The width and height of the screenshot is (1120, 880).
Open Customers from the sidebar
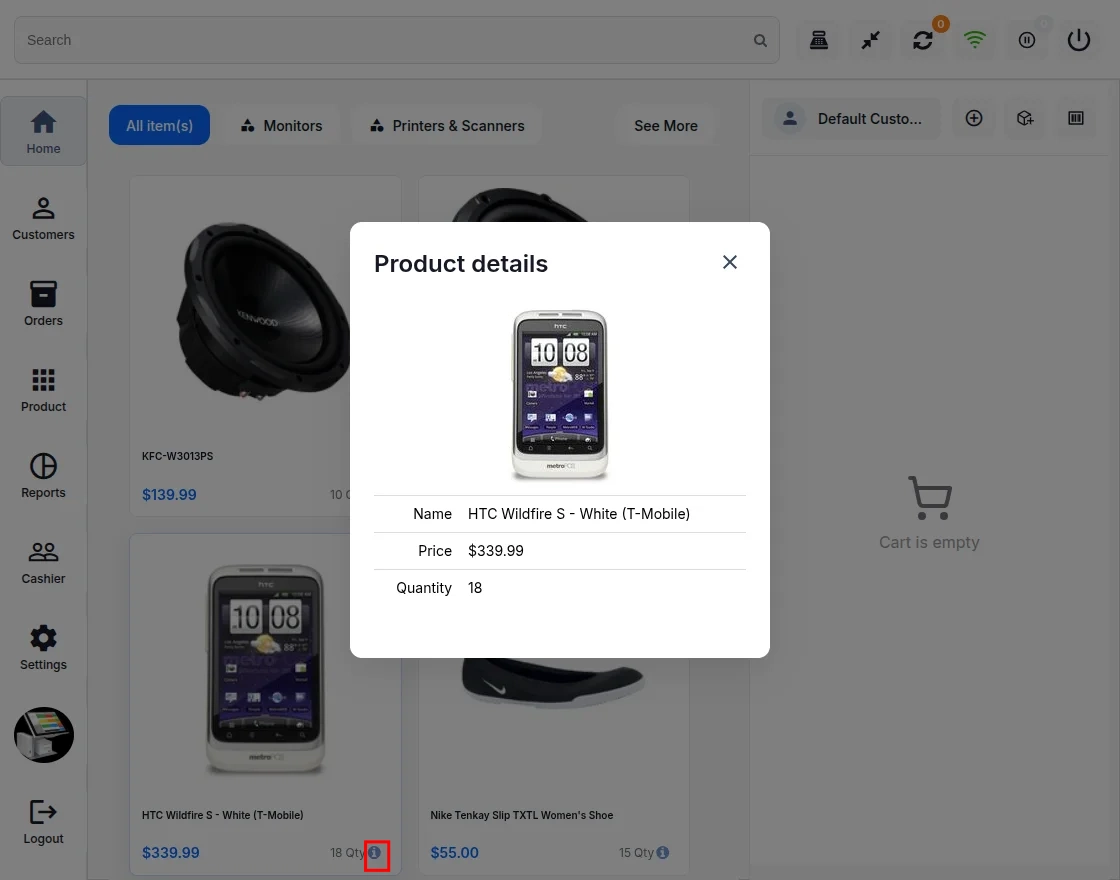[44, 218]
